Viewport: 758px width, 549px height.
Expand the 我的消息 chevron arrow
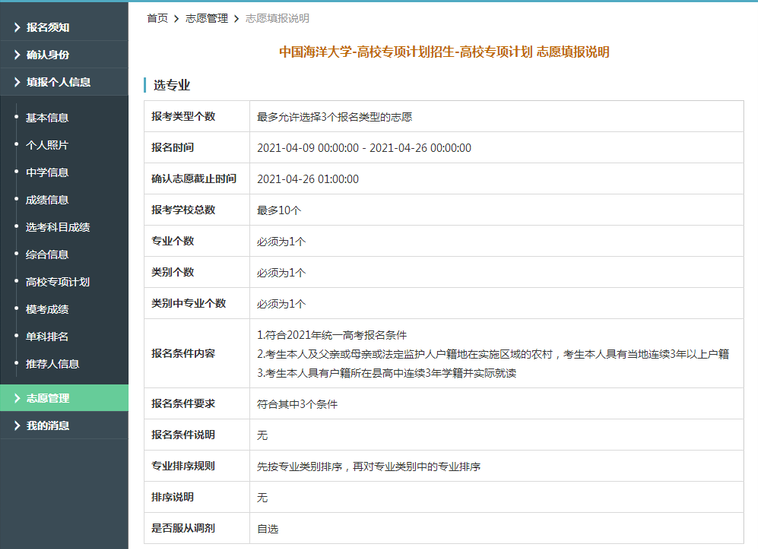click(x=17, y=426)
